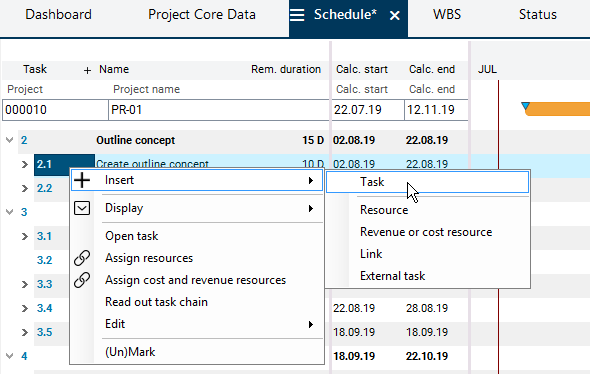Click task ID link 3.2
This screenshot has height=374, width=590.
pyautogui.click(x=44, y=260)
